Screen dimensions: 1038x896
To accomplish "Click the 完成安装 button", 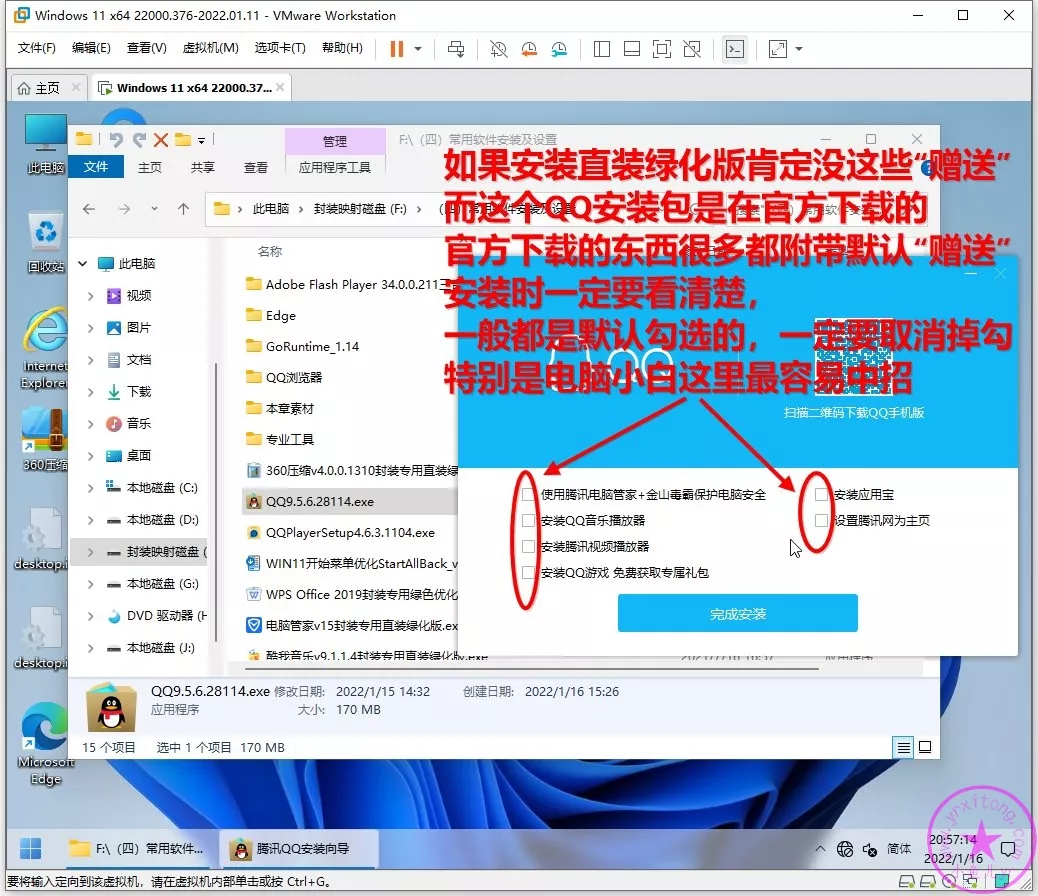I will click(x=737, y=614).
